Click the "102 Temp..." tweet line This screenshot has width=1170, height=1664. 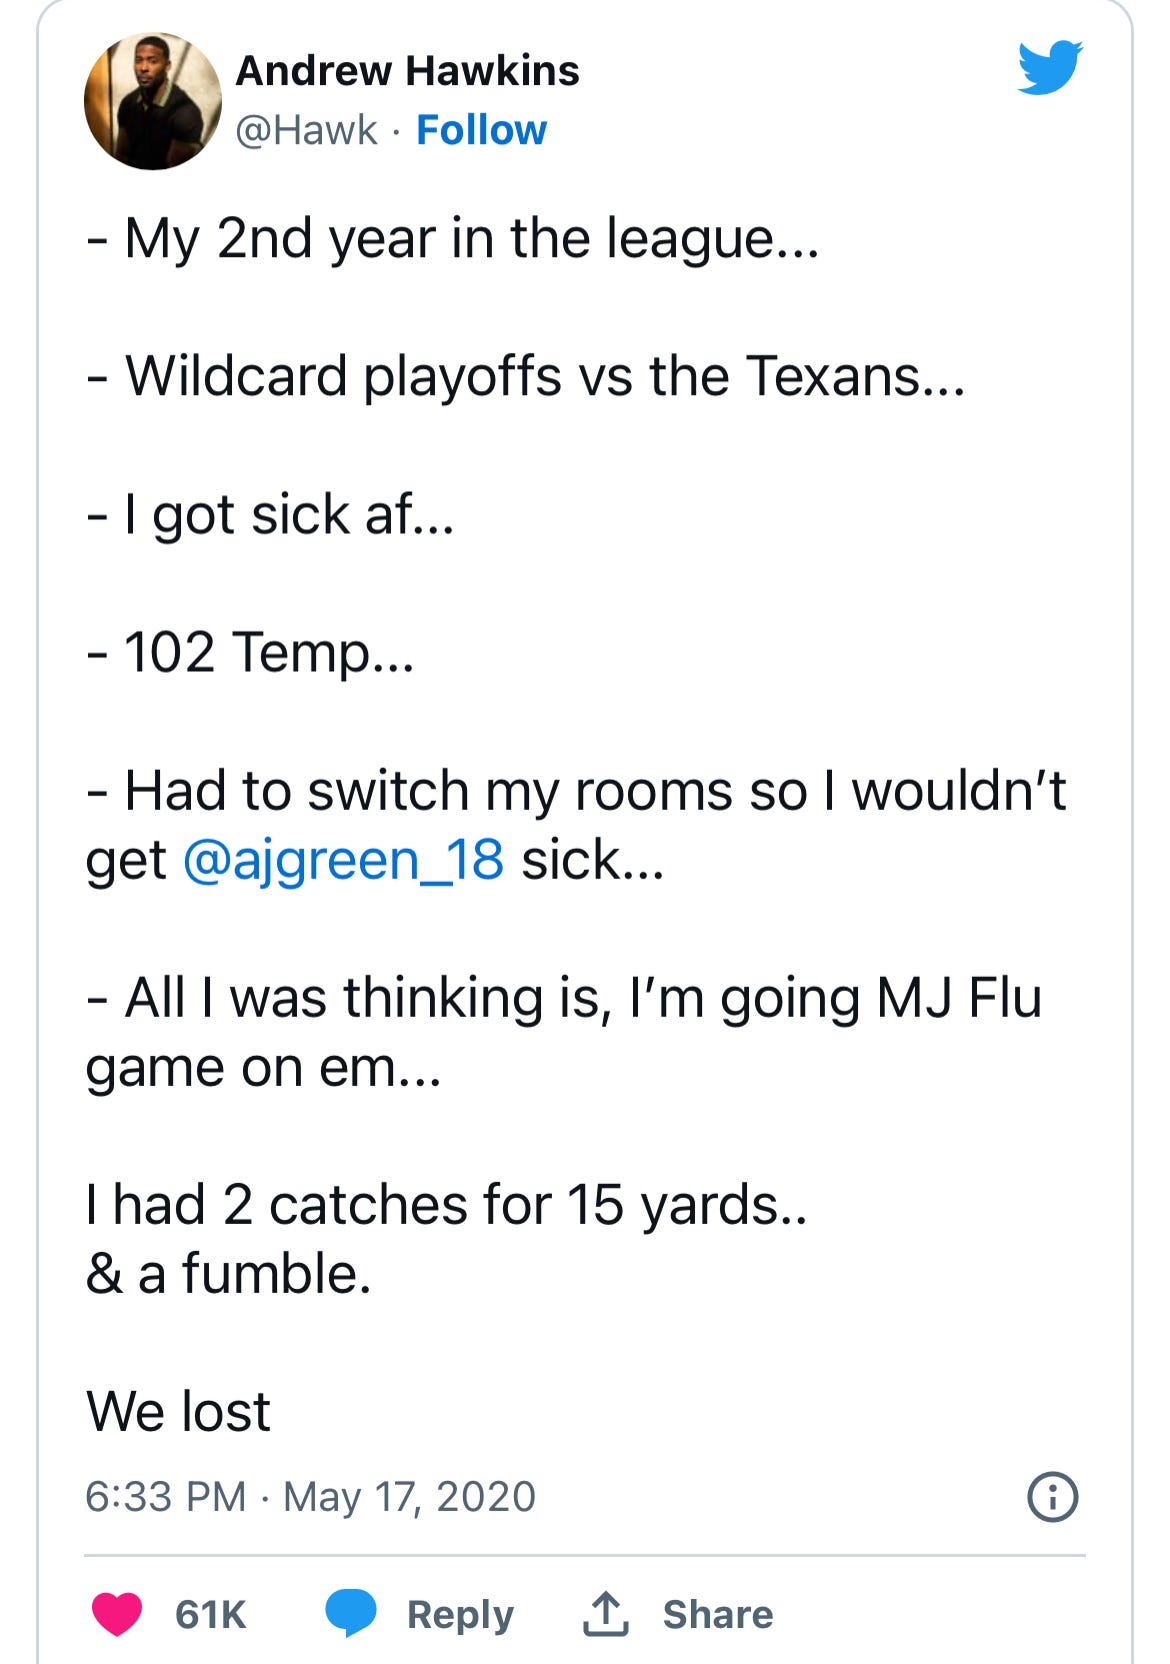[250, 653]
